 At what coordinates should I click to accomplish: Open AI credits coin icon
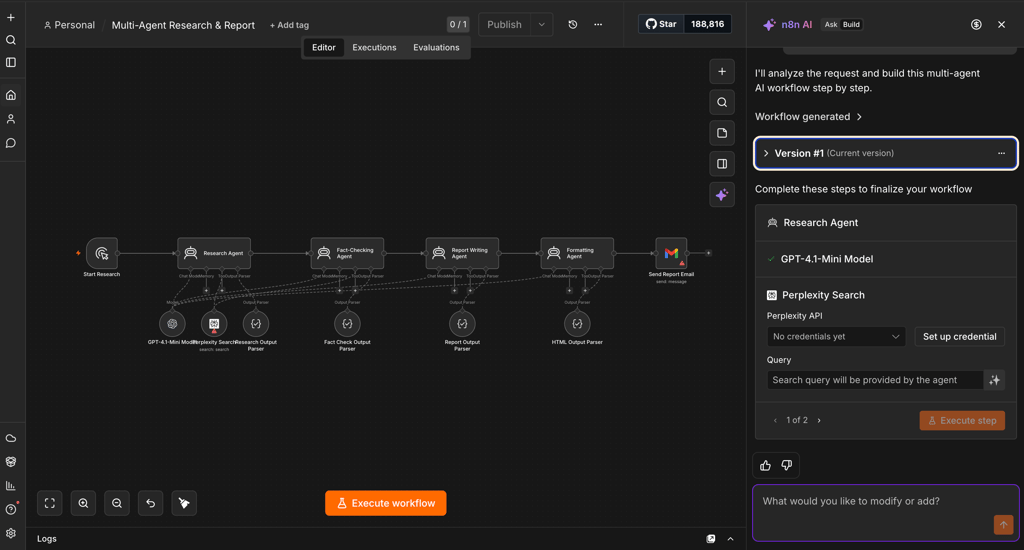(976, 24)
